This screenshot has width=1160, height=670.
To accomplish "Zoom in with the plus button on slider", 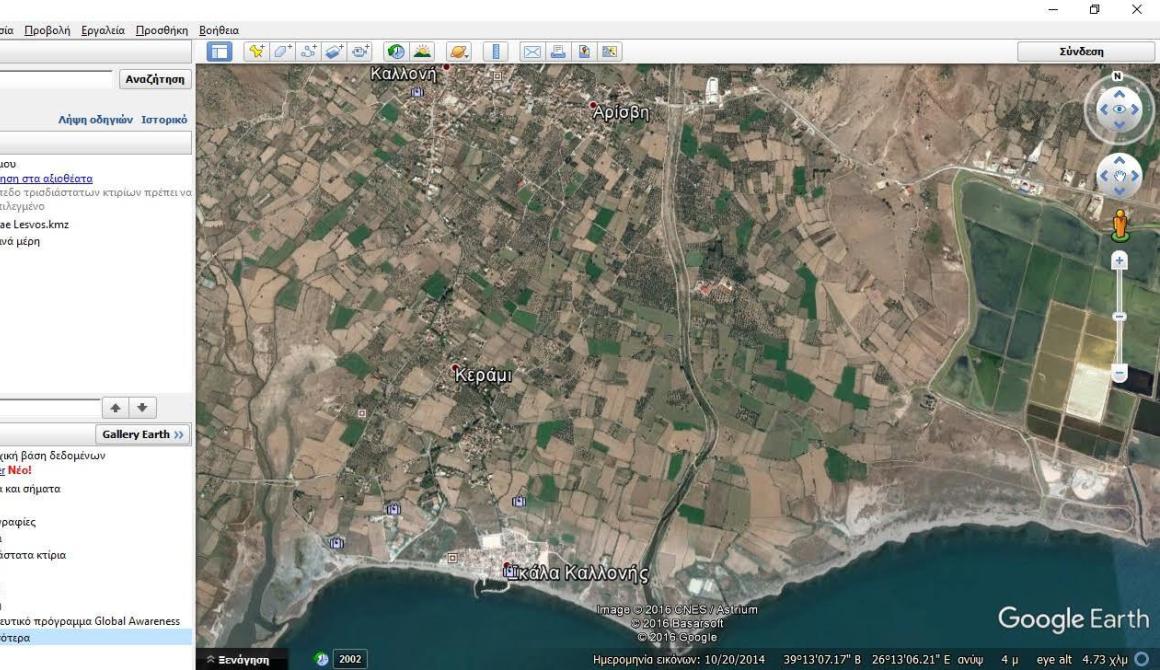I will point(1119,260).
